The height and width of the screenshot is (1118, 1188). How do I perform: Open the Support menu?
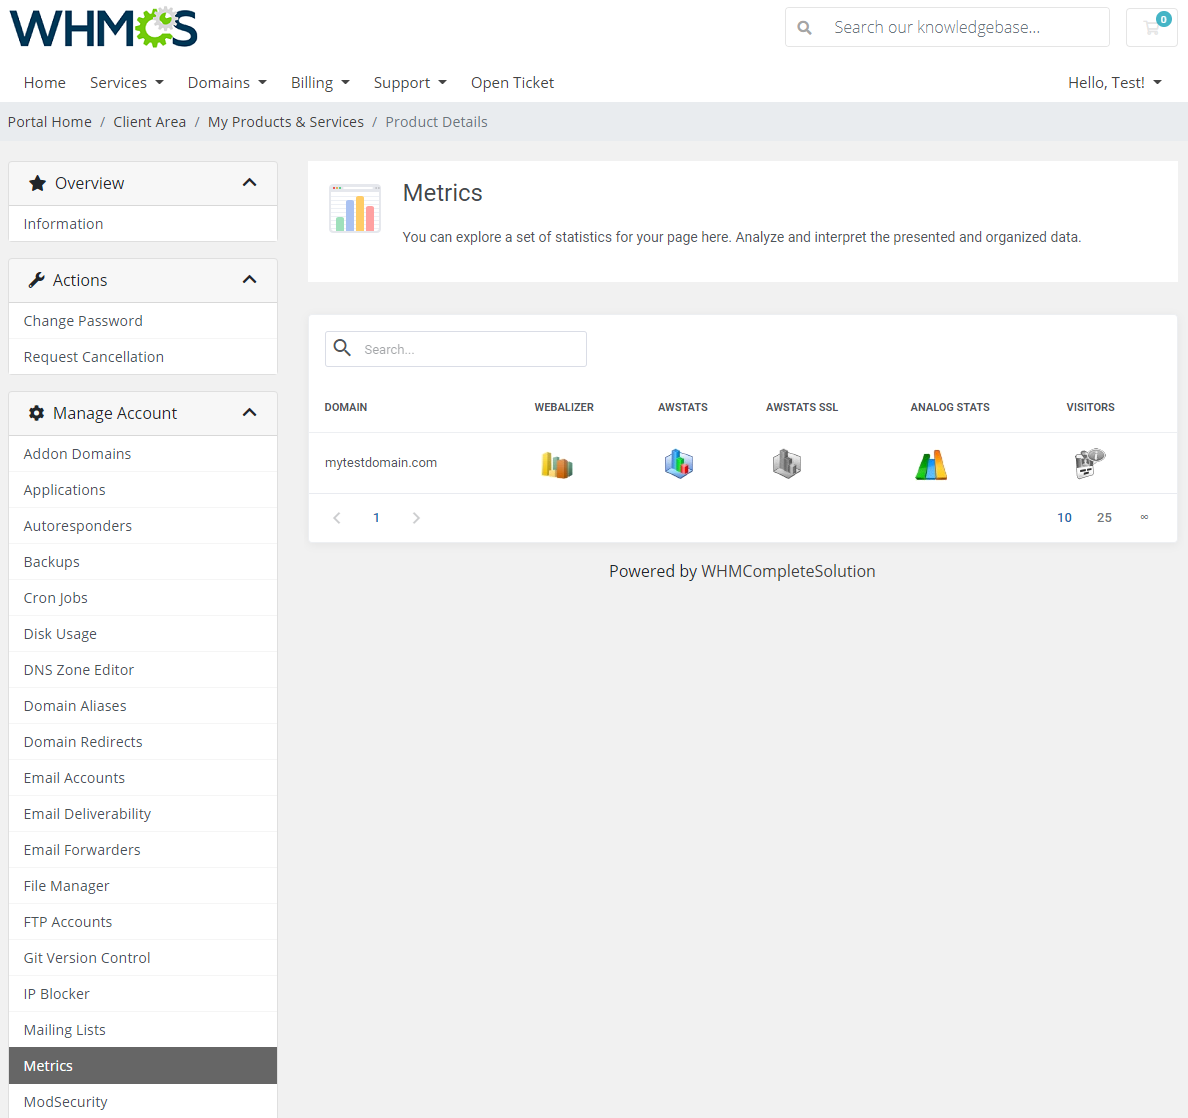click(410, 82)
